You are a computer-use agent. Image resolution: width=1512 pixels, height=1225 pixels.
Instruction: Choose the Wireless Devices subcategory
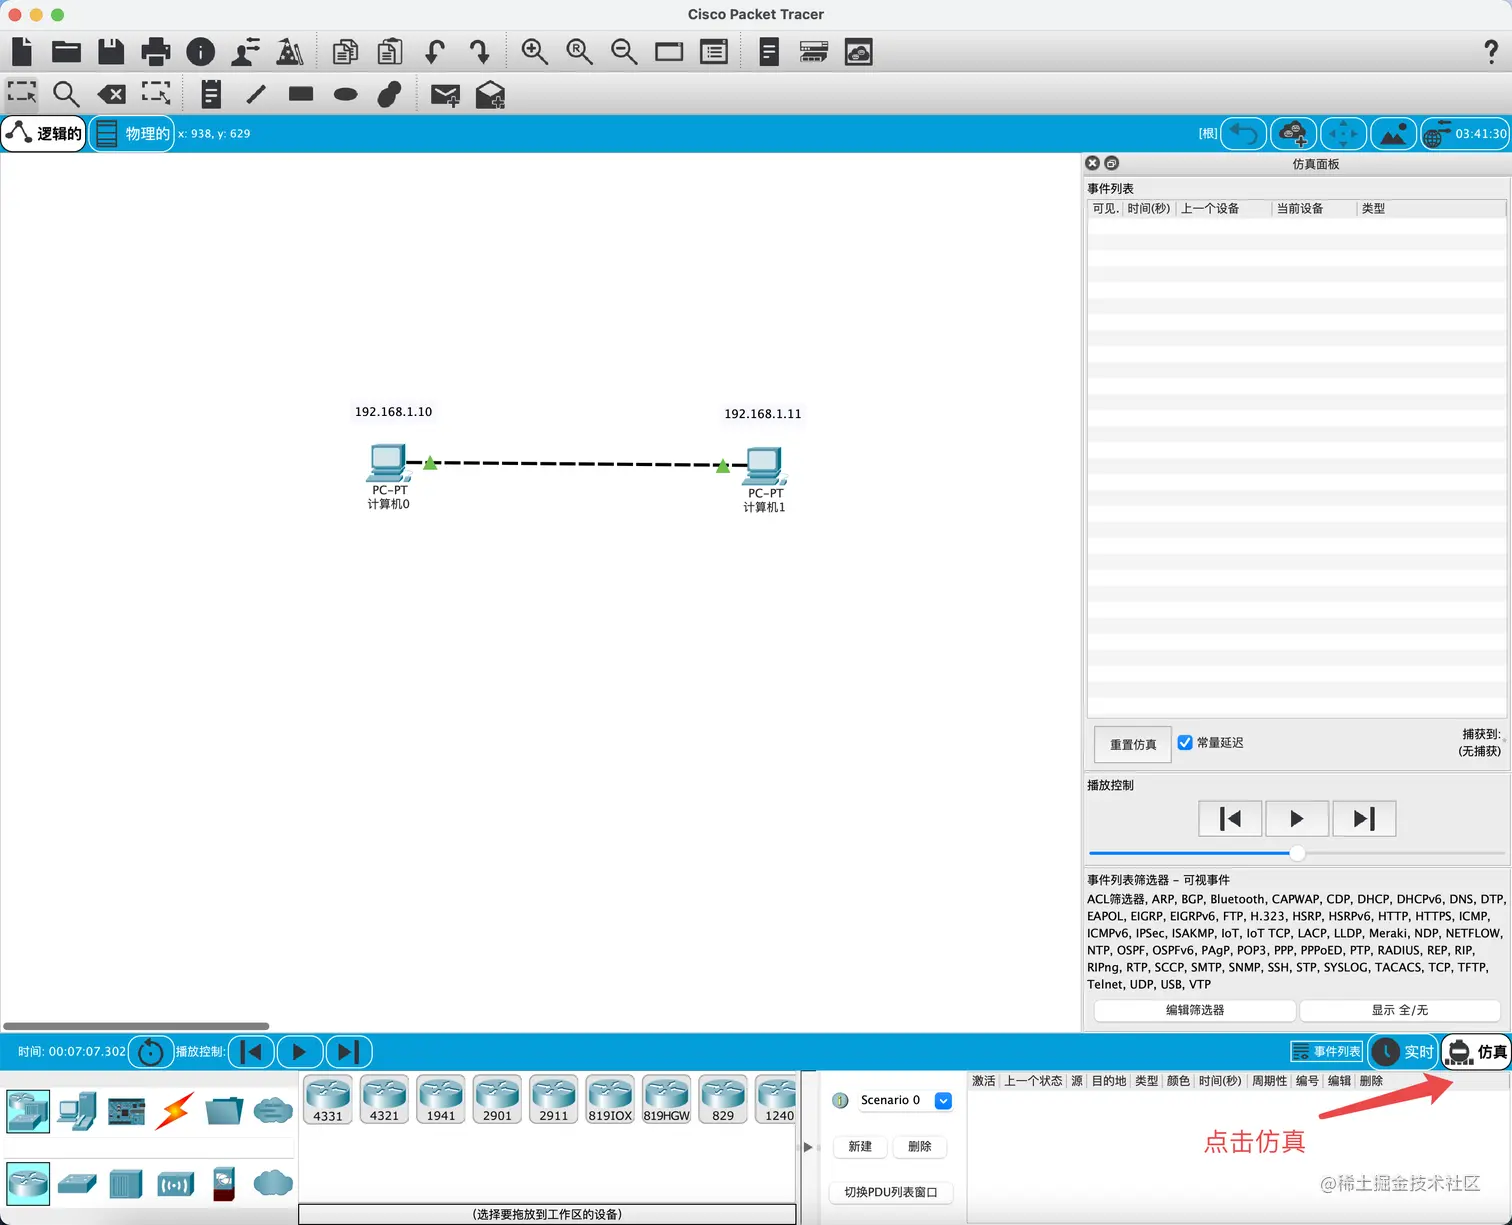[175, 1185]
